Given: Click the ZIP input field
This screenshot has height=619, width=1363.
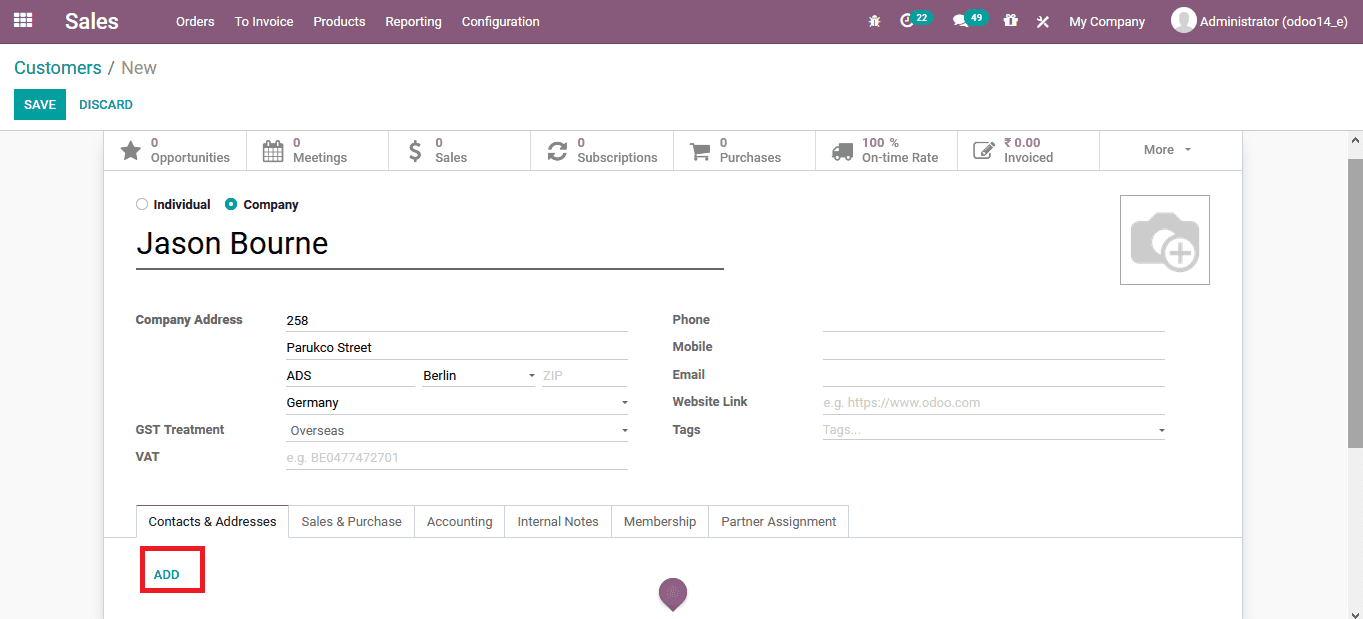Looking at the screenshot, I should [584, 376].
